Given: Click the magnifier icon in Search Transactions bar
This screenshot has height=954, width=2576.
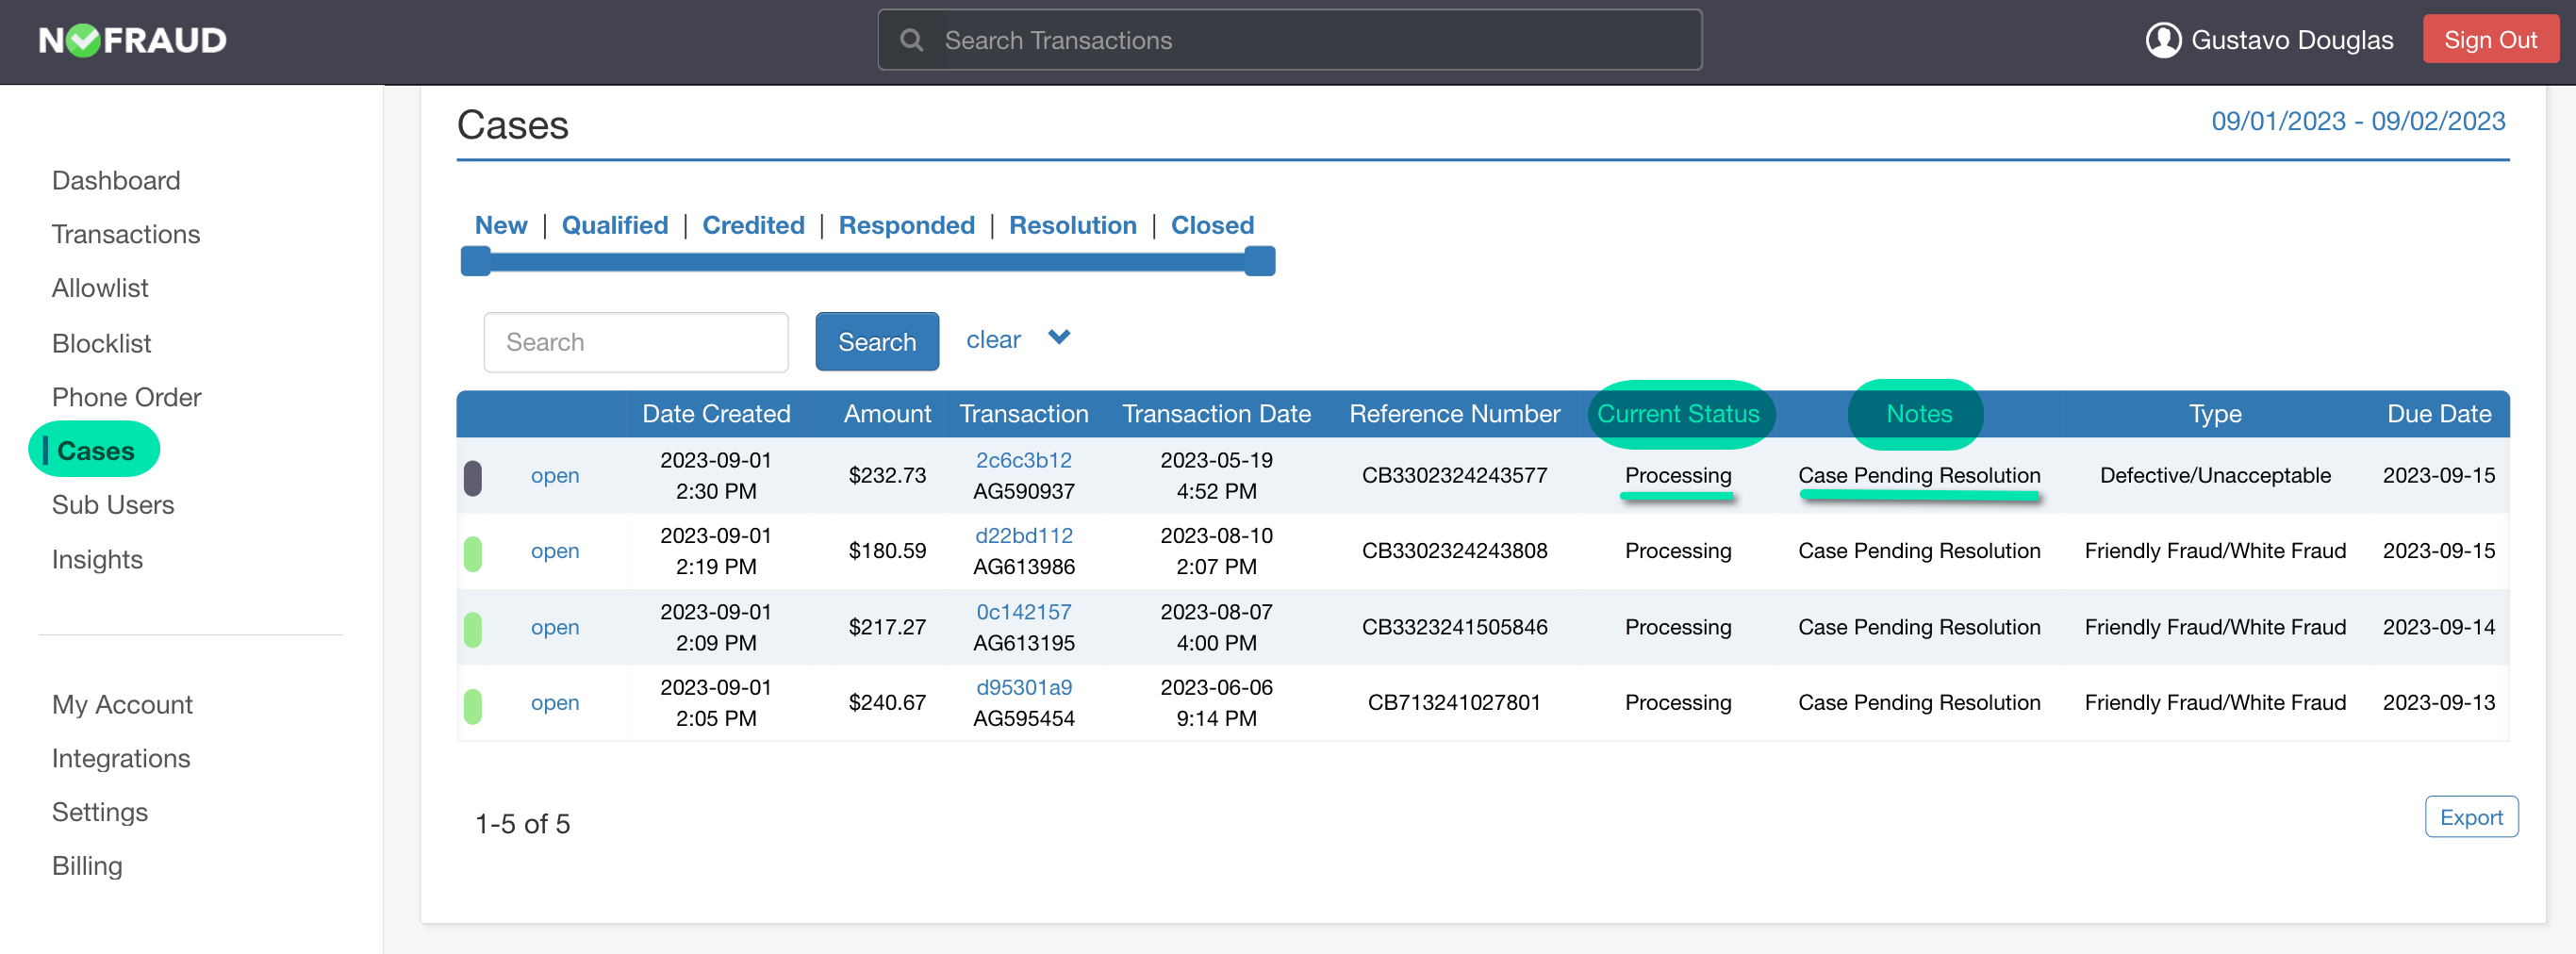Looking at the screenshot, I should pos(911,40).
